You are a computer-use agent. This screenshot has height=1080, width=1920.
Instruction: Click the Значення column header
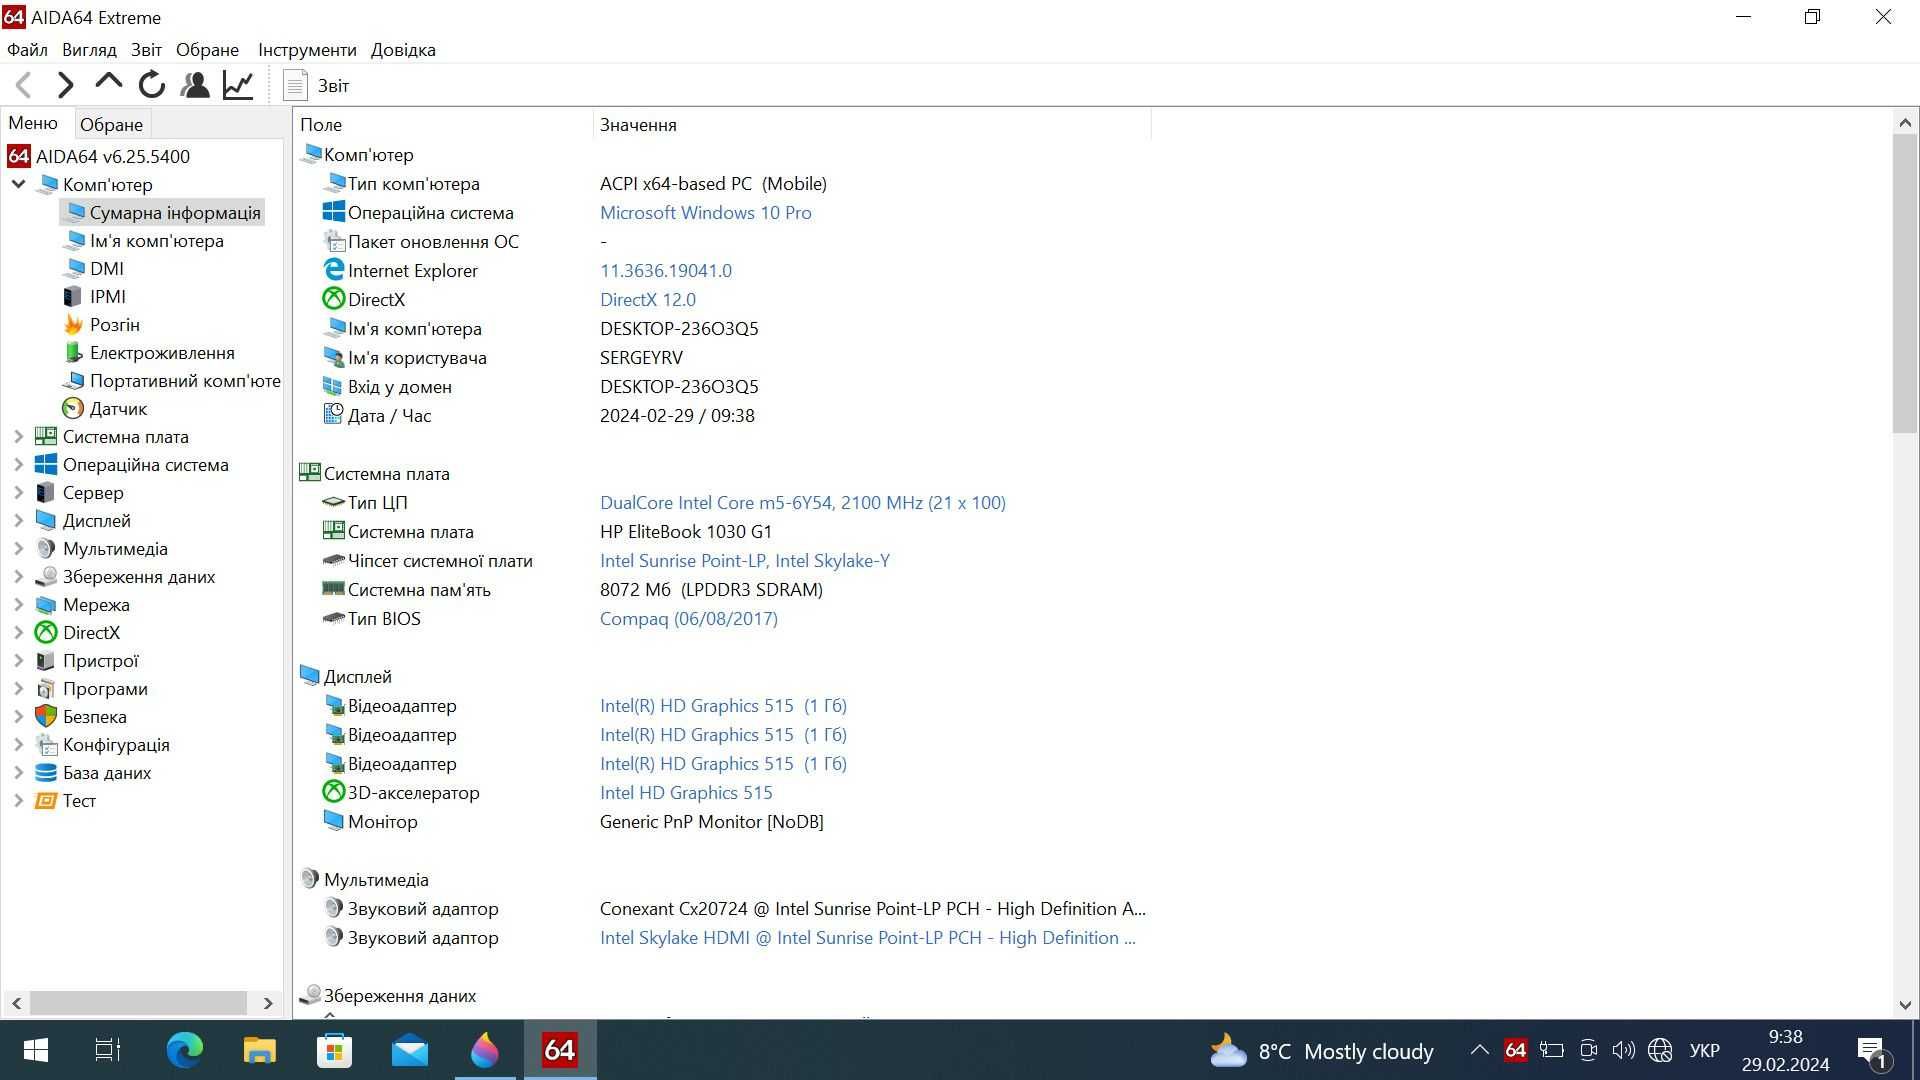pos(872,124)
